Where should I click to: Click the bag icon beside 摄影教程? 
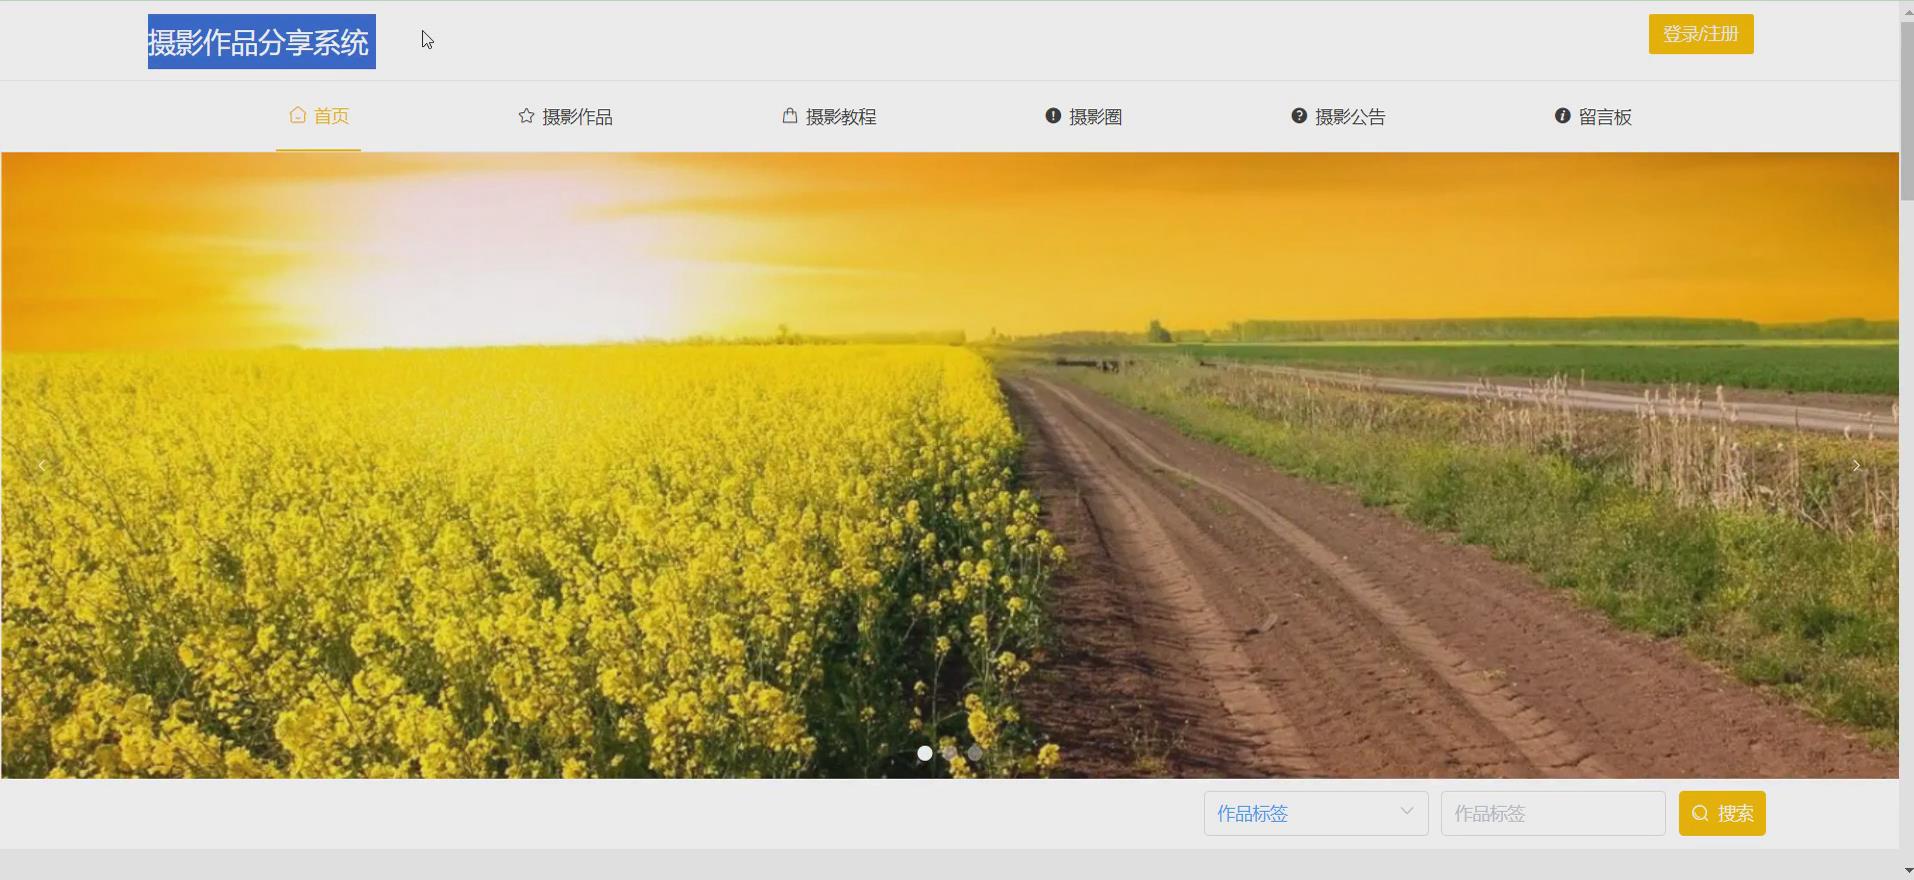click(x=789, y=116)
